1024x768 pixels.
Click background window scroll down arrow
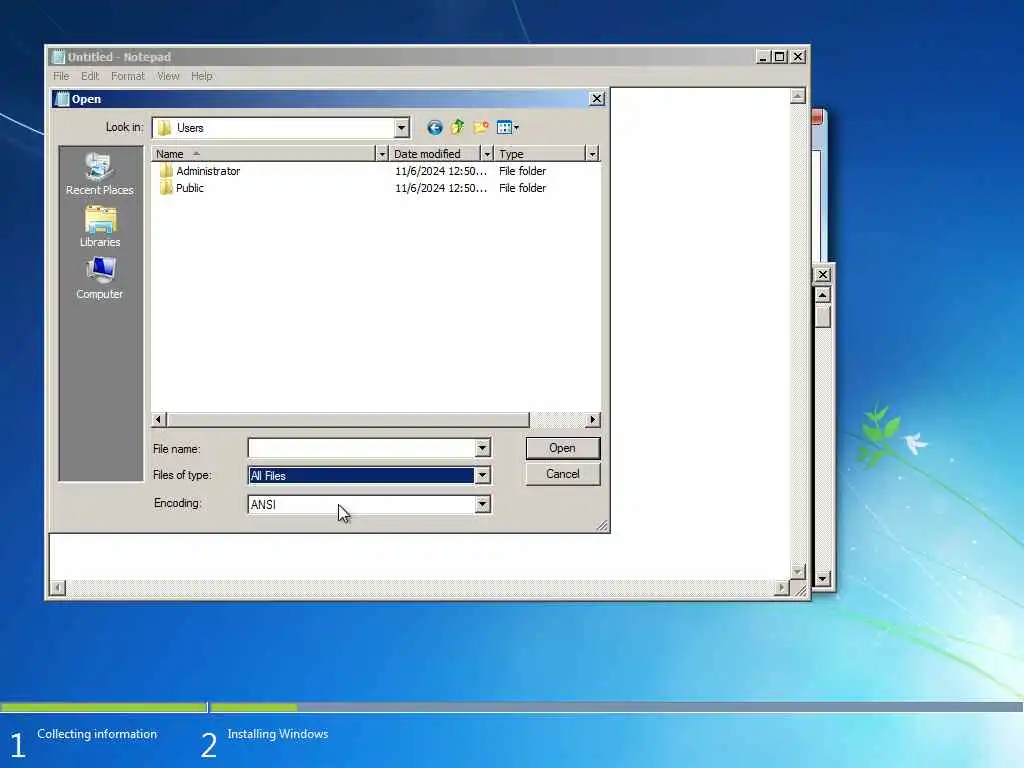pyautogui.click(x=822, y=579)
